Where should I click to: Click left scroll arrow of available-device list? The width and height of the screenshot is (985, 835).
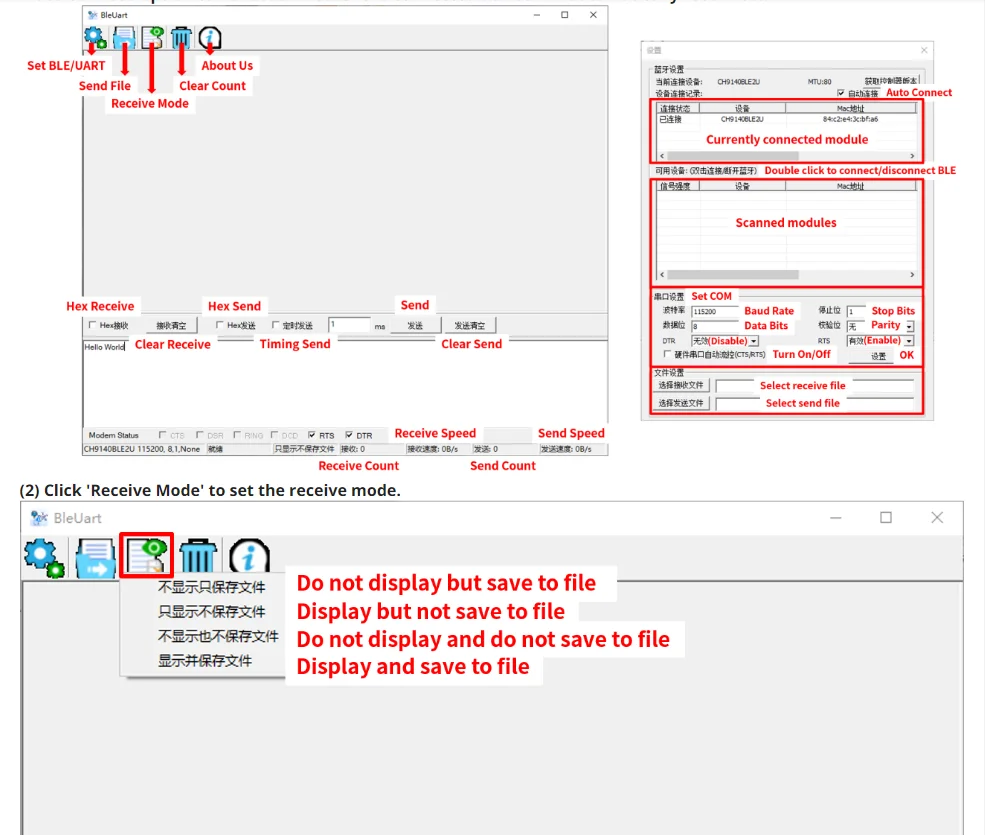click(x=662, y=275)
